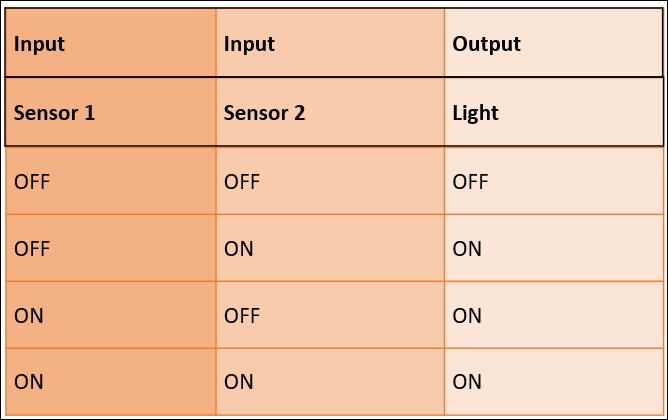Click Light ON cell in third data row
Viewport: 668px width, 420px height.
553,315
